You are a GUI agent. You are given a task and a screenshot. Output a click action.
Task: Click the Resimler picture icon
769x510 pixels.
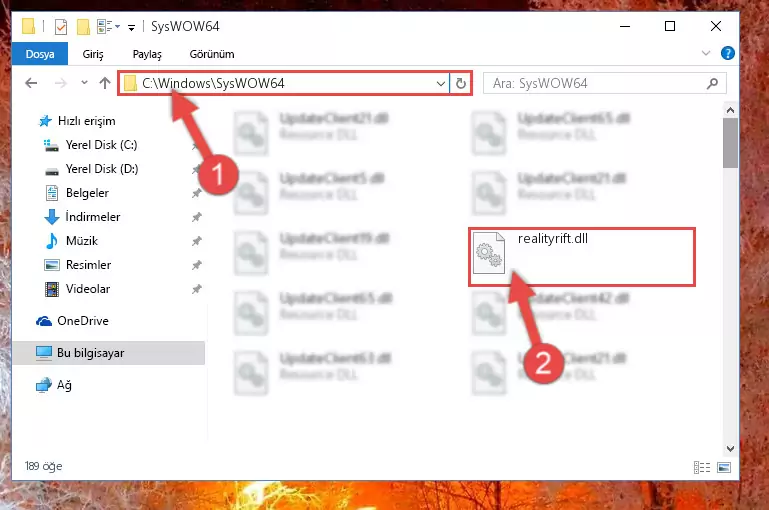(52, 265)
